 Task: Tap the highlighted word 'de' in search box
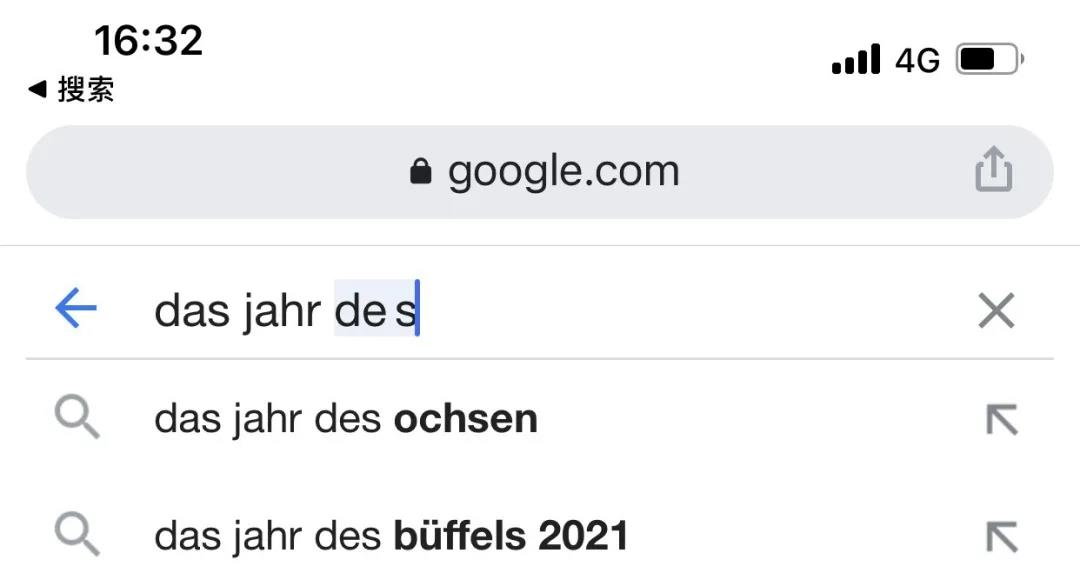click(360, 311)
